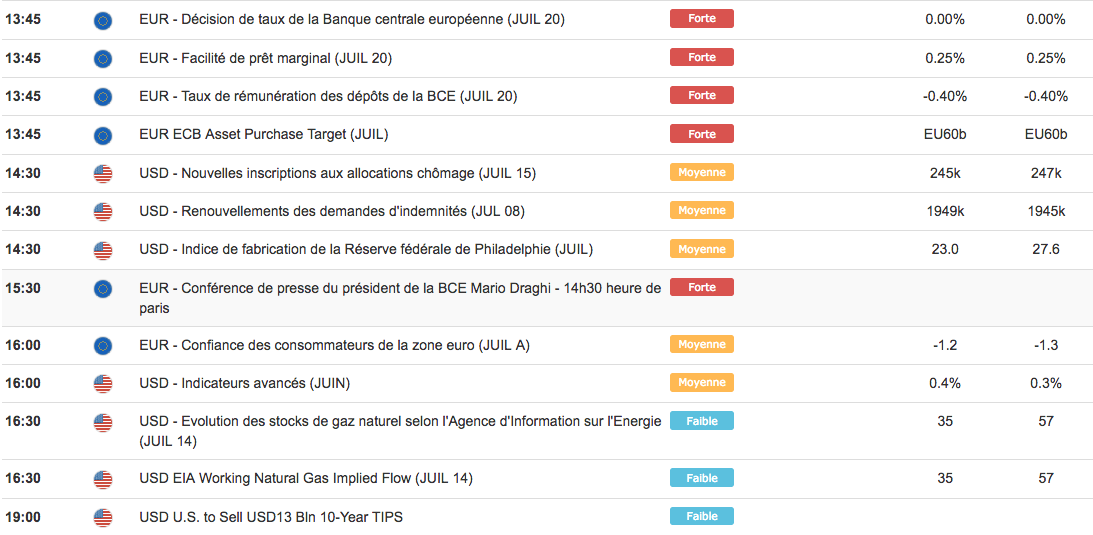The width and height of the screenshot is (1093, 535).
Task: Select the Moyenne badge for Renouvellements des demandes d'indemnités
Action: point(702,211)
